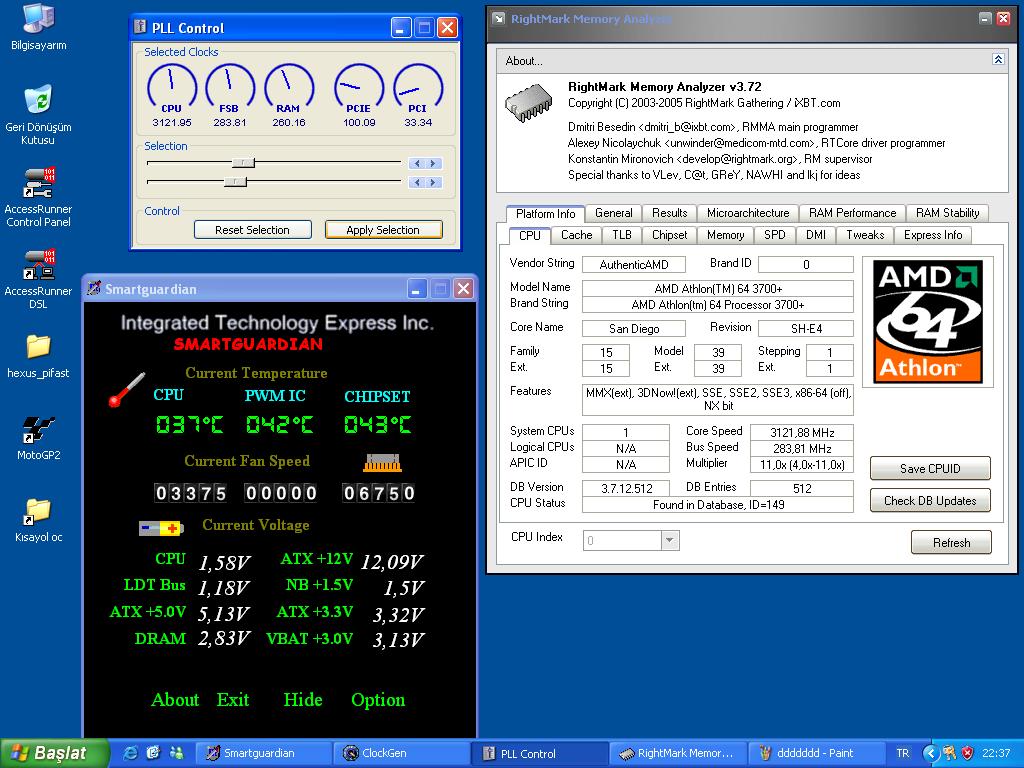Select the Tweaks sub-tab
This screenshot has height=768, width=1024.
(x=865, y=235)
